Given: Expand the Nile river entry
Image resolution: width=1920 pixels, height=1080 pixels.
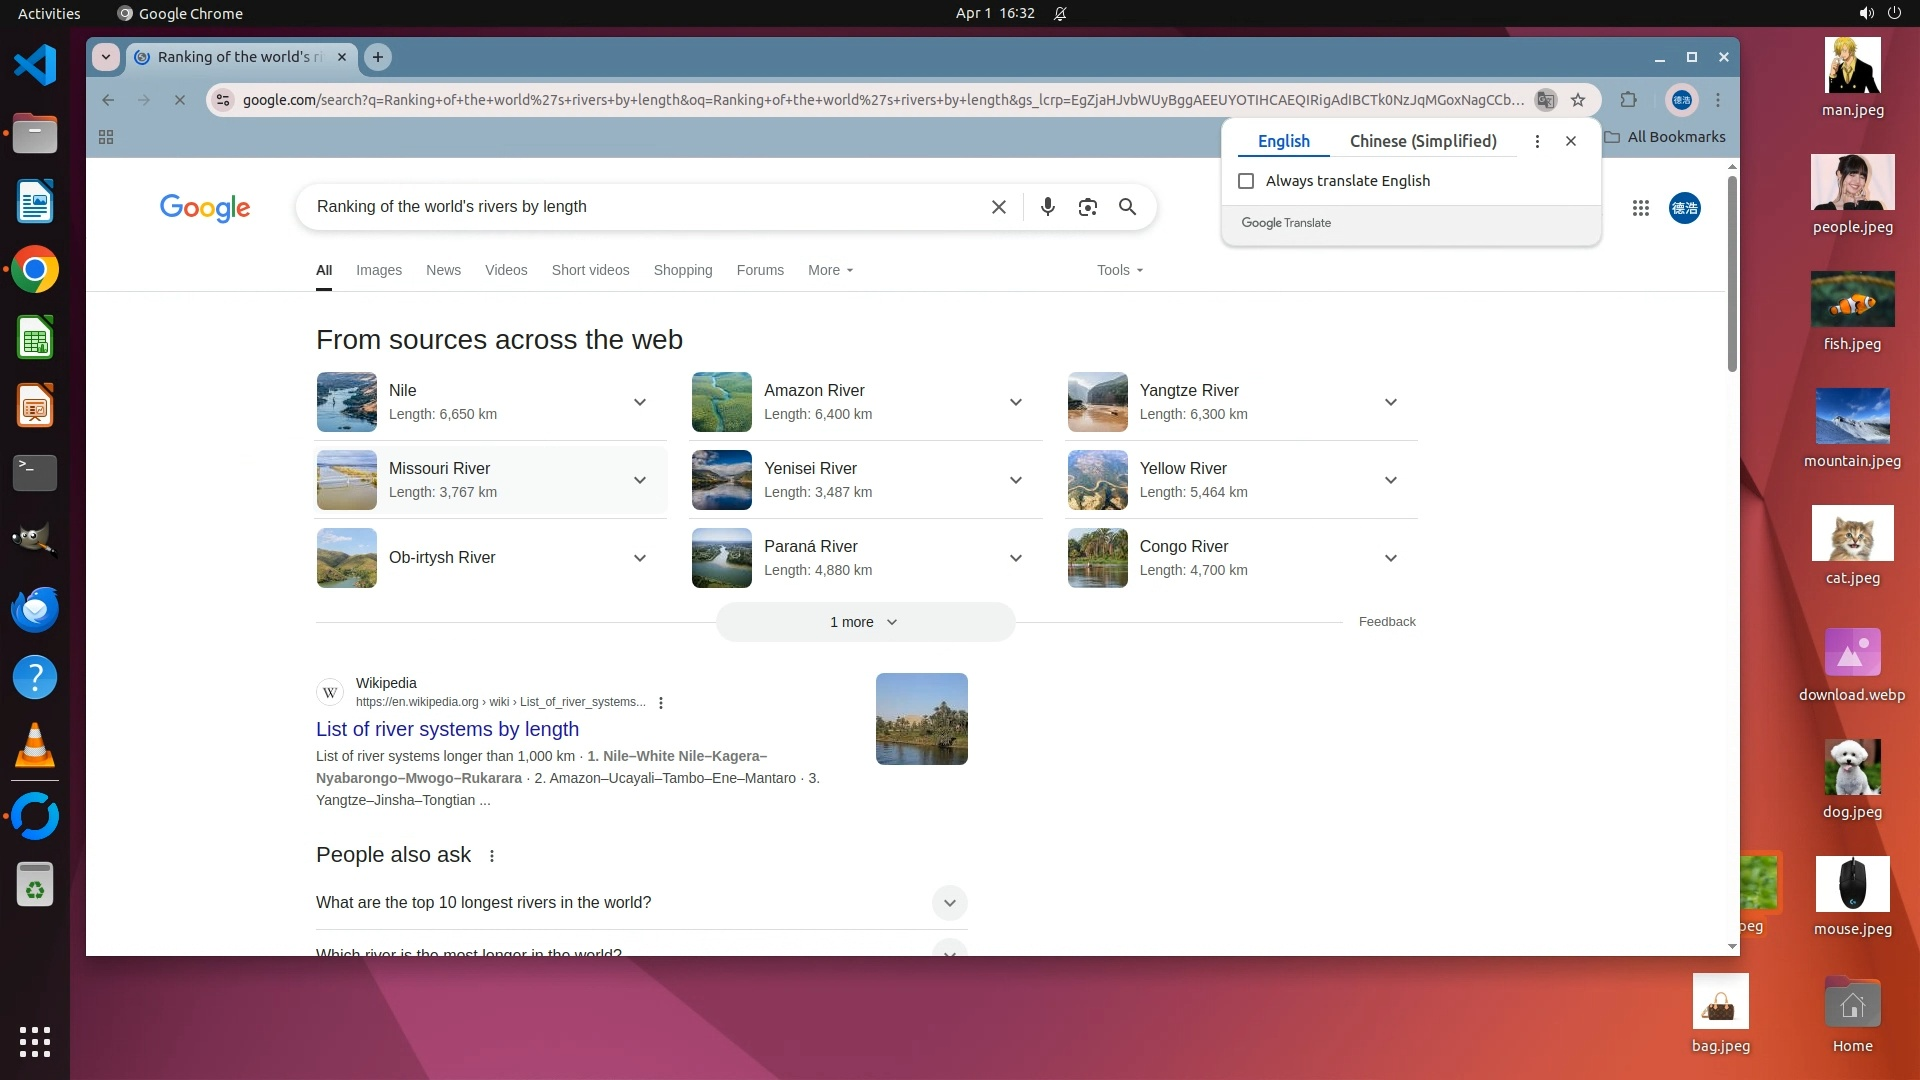Looking at the screenshot, I should coord(639,402).
